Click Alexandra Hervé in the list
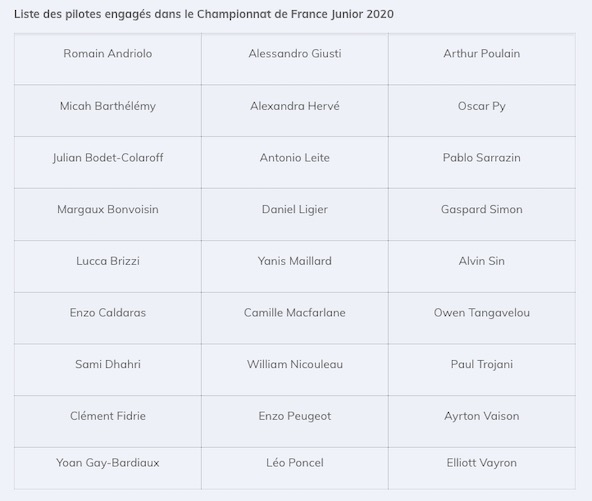Screen dimensions: 592x501 295,106
